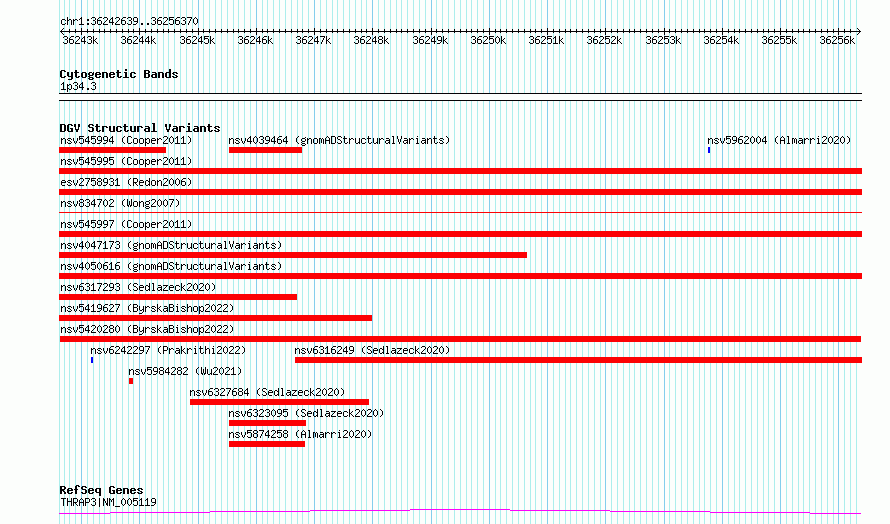Select the red bar under nsv6323095
Viewport: 890px width, 524px height.
(x=267, y=423)
